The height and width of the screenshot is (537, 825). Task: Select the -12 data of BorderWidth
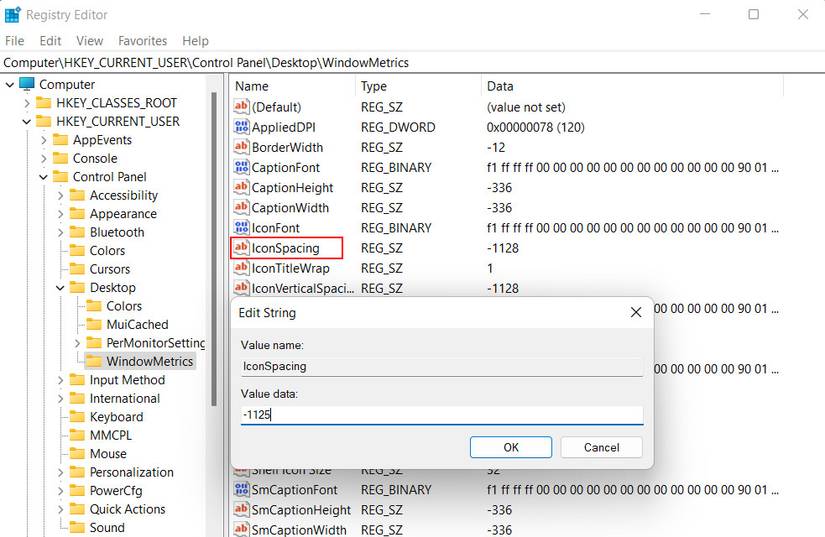496,147
